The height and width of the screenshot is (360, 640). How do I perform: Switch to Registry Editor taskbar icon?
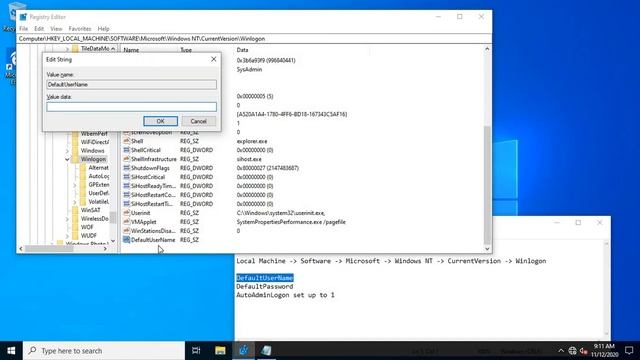coord(244,351)
